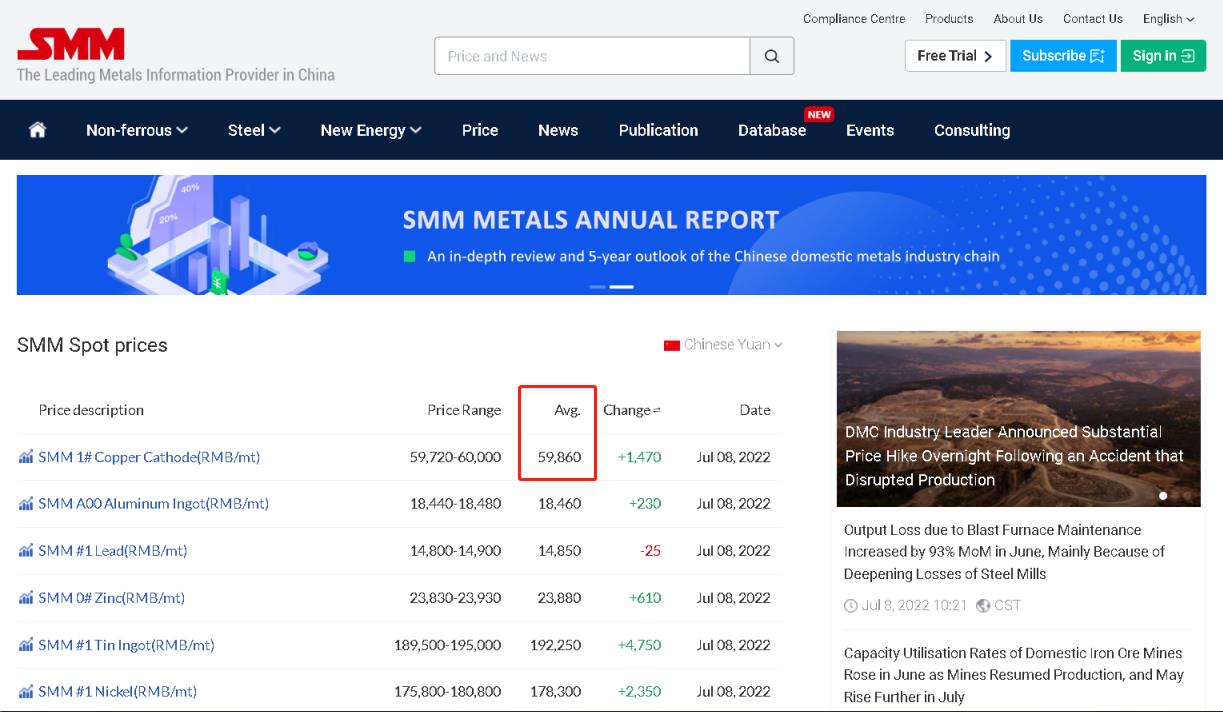This screenshot has height=712, width=1223.
Task: Click the search magnifier button
Action: [x=772, y=56]
